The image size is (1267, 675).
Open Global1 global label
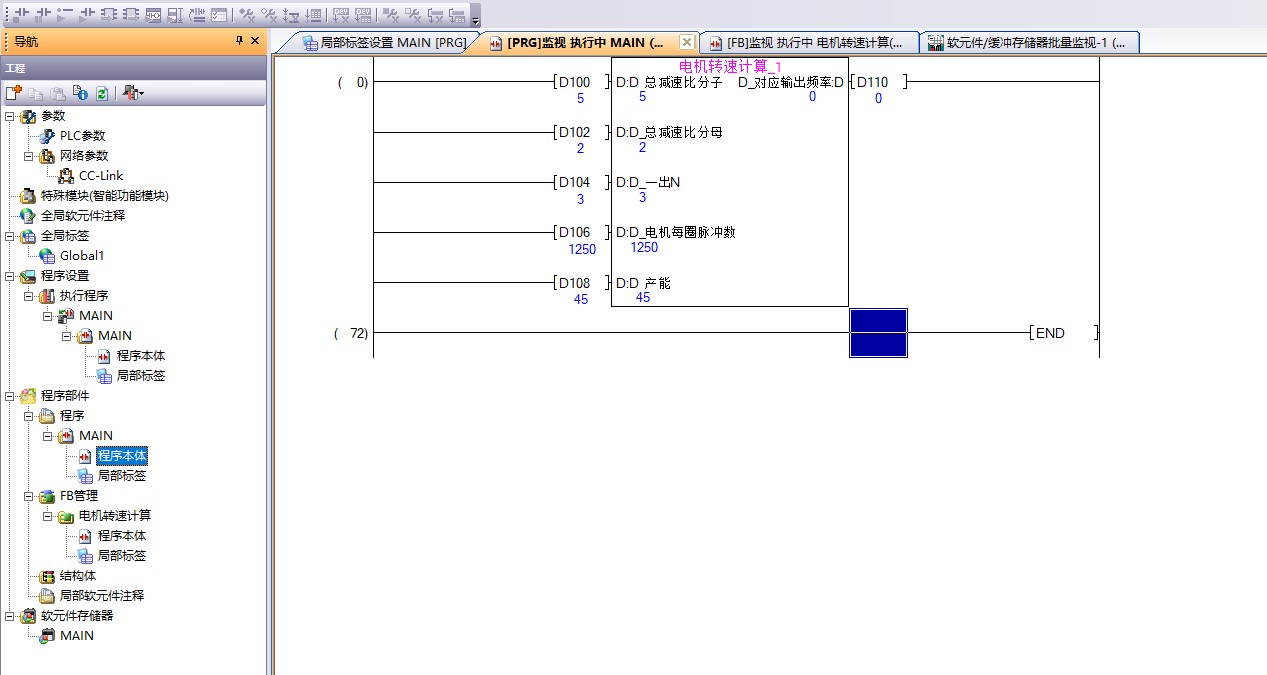[81, 256]
